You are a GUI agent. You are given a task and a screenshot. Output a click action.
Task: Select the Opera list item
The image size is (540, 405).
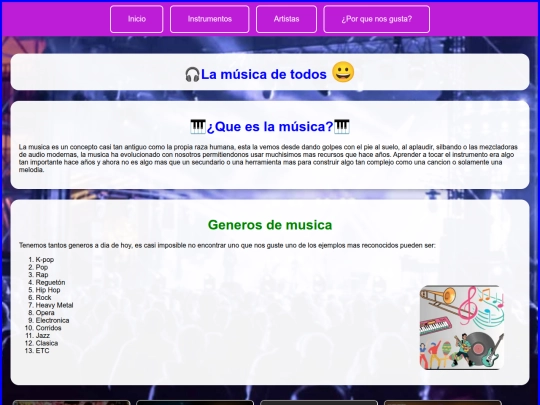point(45,313)
